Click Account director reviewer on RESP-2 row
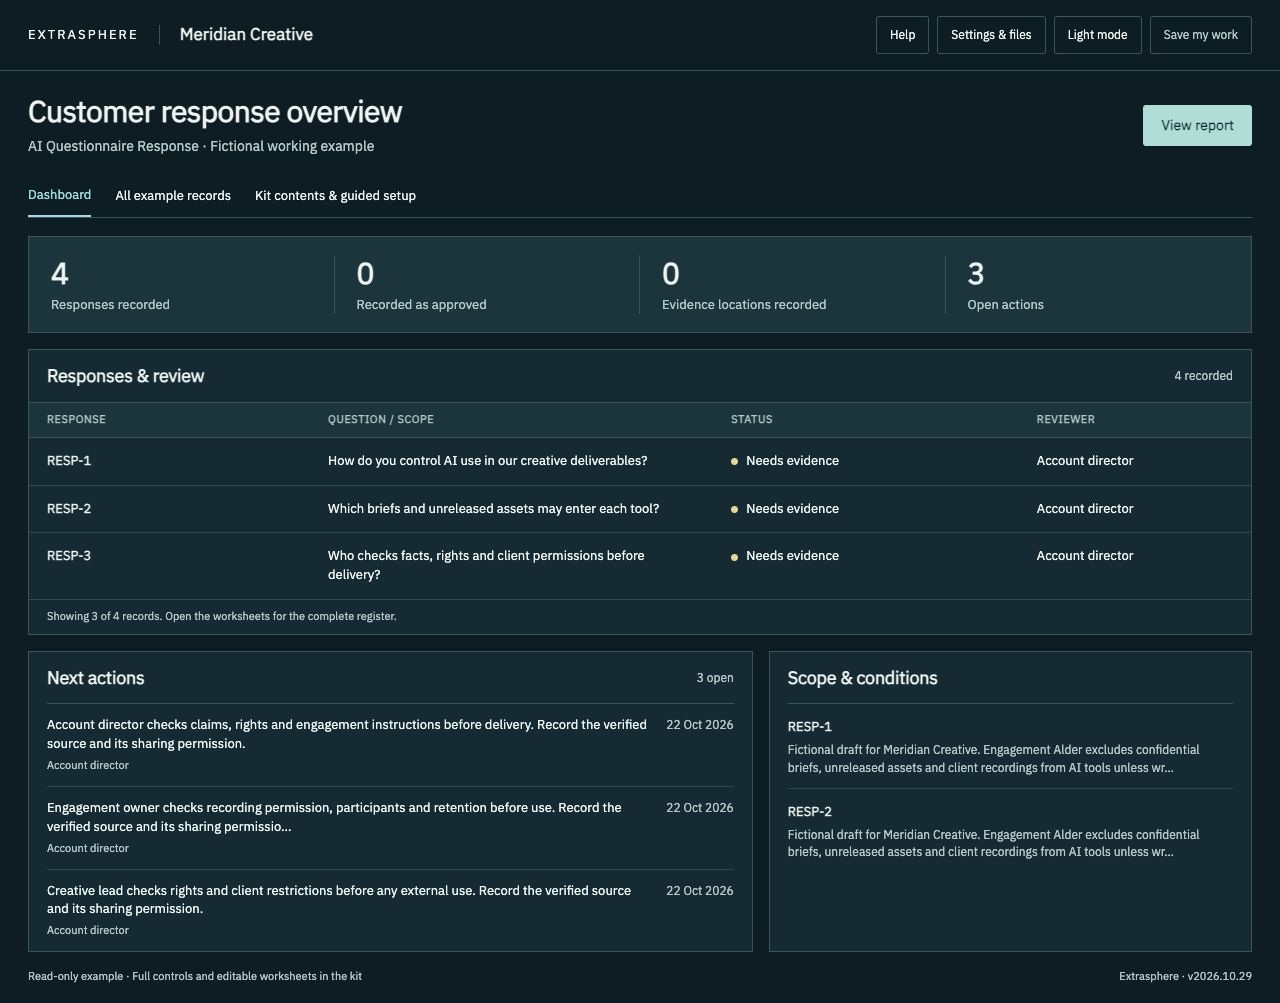Image resolution: width=1280 pixels, height=1003 pixels. click(1085, 509)
